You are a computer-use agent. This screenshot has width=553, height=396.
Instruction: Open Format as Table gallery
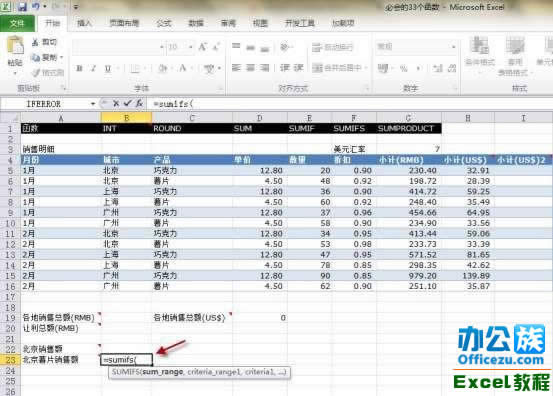coord(514,56)
